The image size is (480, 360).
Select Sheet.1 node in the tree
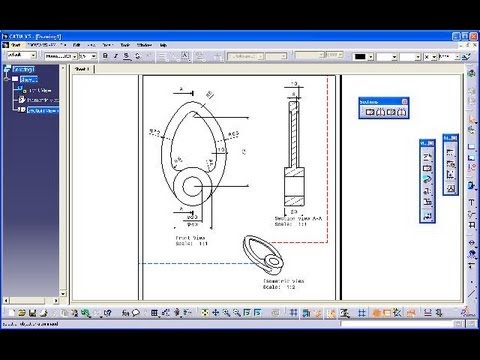pos(29,79)
